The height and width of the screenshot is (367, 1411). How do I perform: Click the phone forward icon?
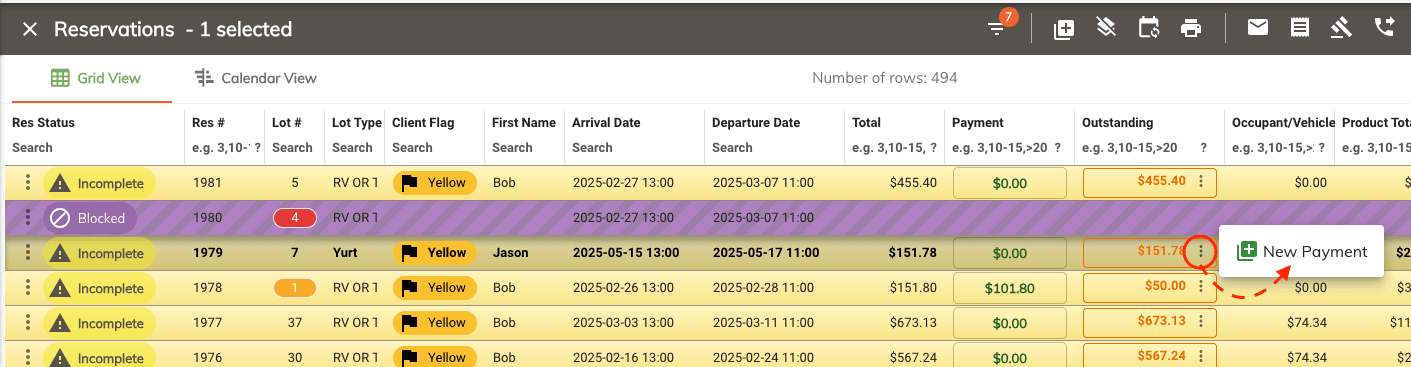tap(1384, 28)
